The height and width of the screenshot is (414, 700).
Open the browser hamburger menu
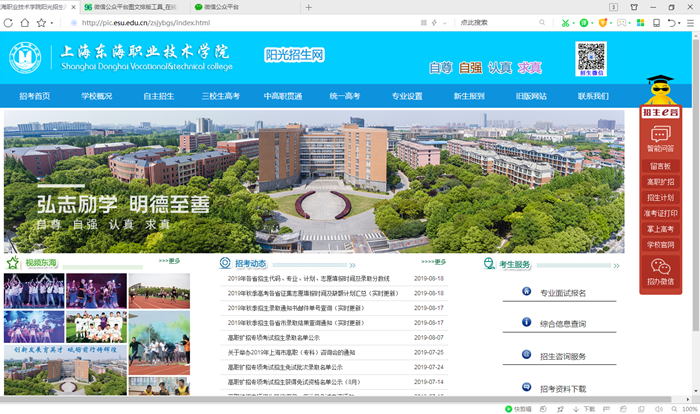click(690, 23)
